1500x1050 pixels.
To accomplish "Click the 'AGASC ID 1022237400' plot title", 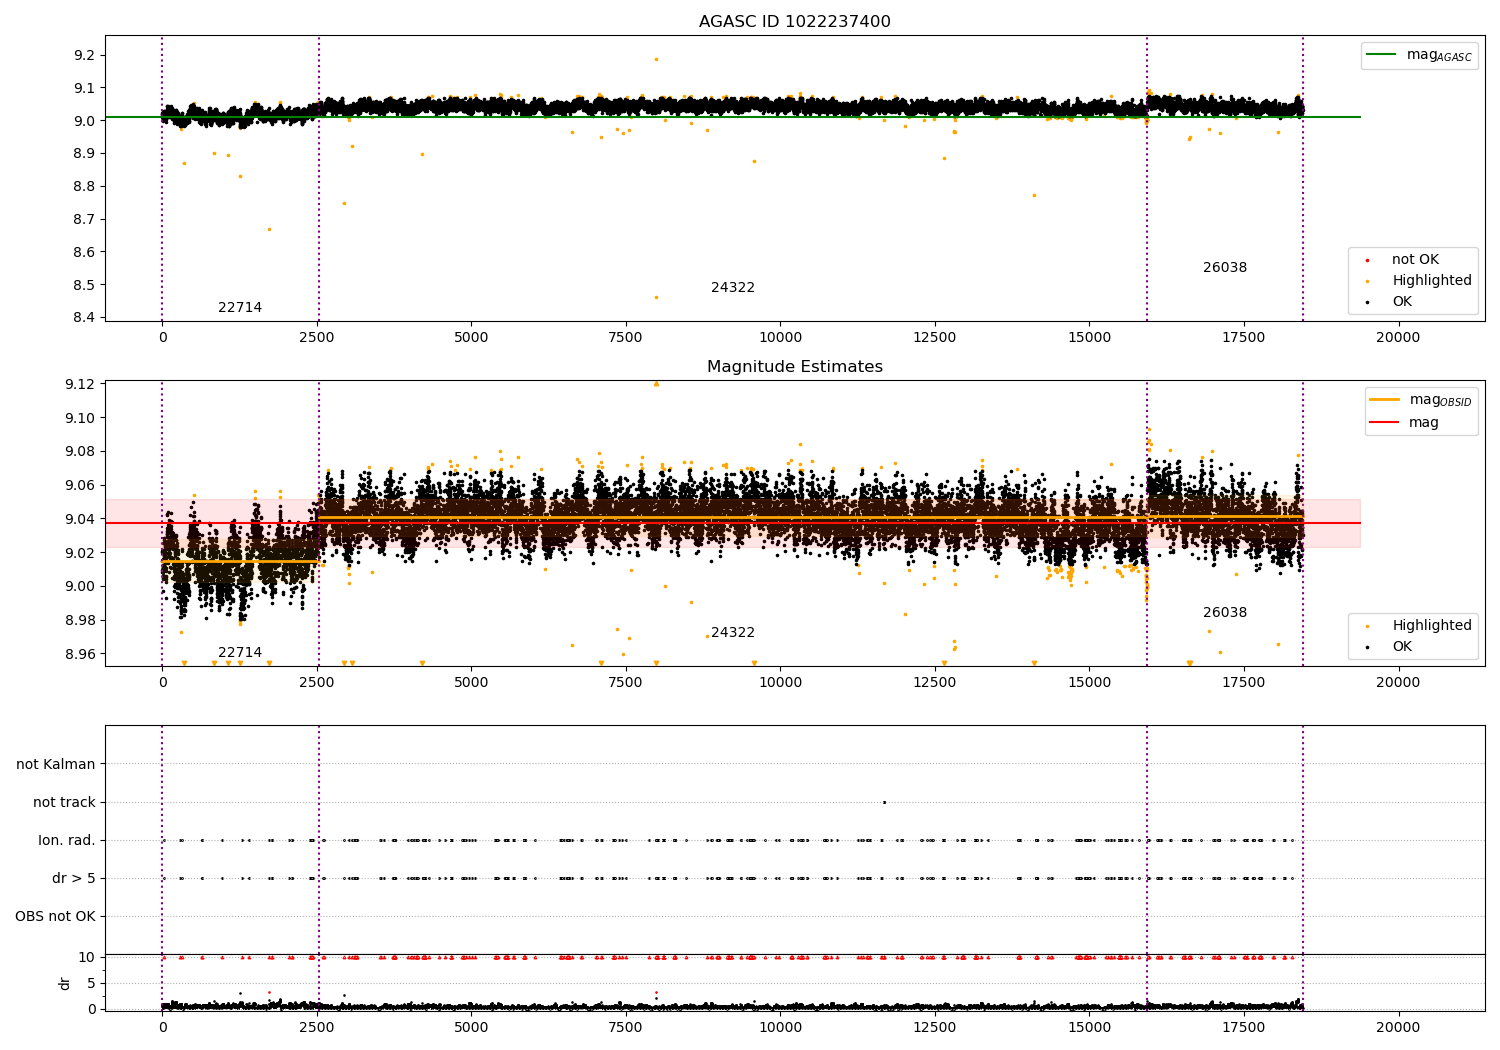I will pos(794,22).
